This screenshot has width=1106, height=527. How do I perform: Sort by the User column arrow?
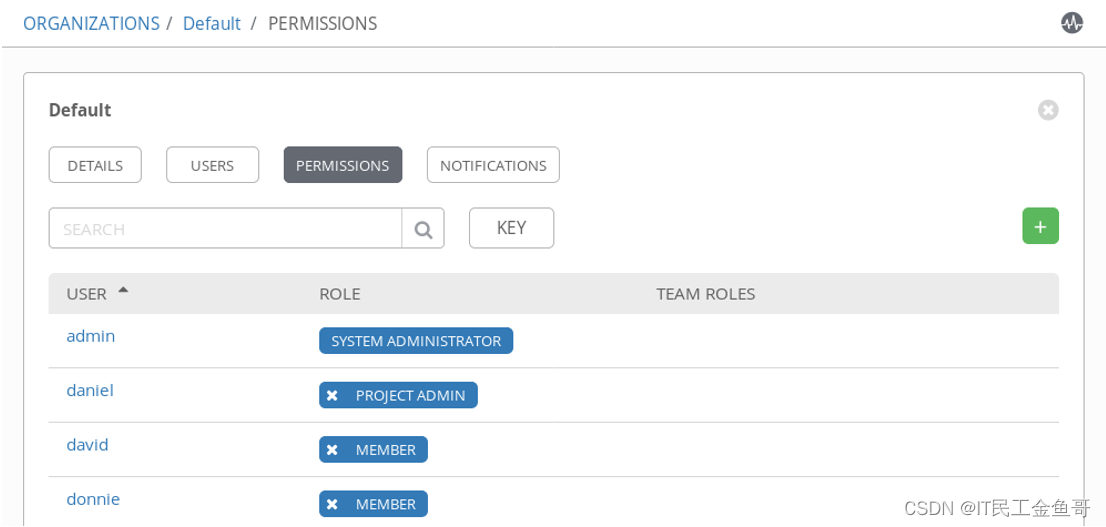pyautogui.click(x=123, y=291)
